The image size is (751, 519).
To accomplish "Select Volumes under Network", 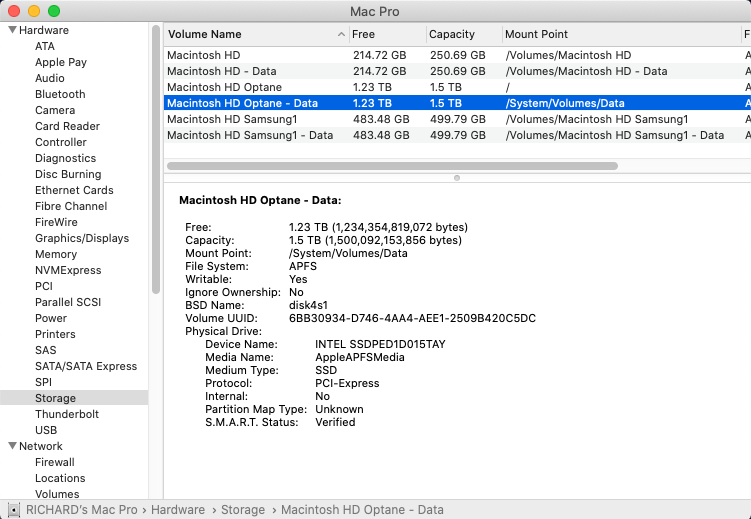I will 57,494.
